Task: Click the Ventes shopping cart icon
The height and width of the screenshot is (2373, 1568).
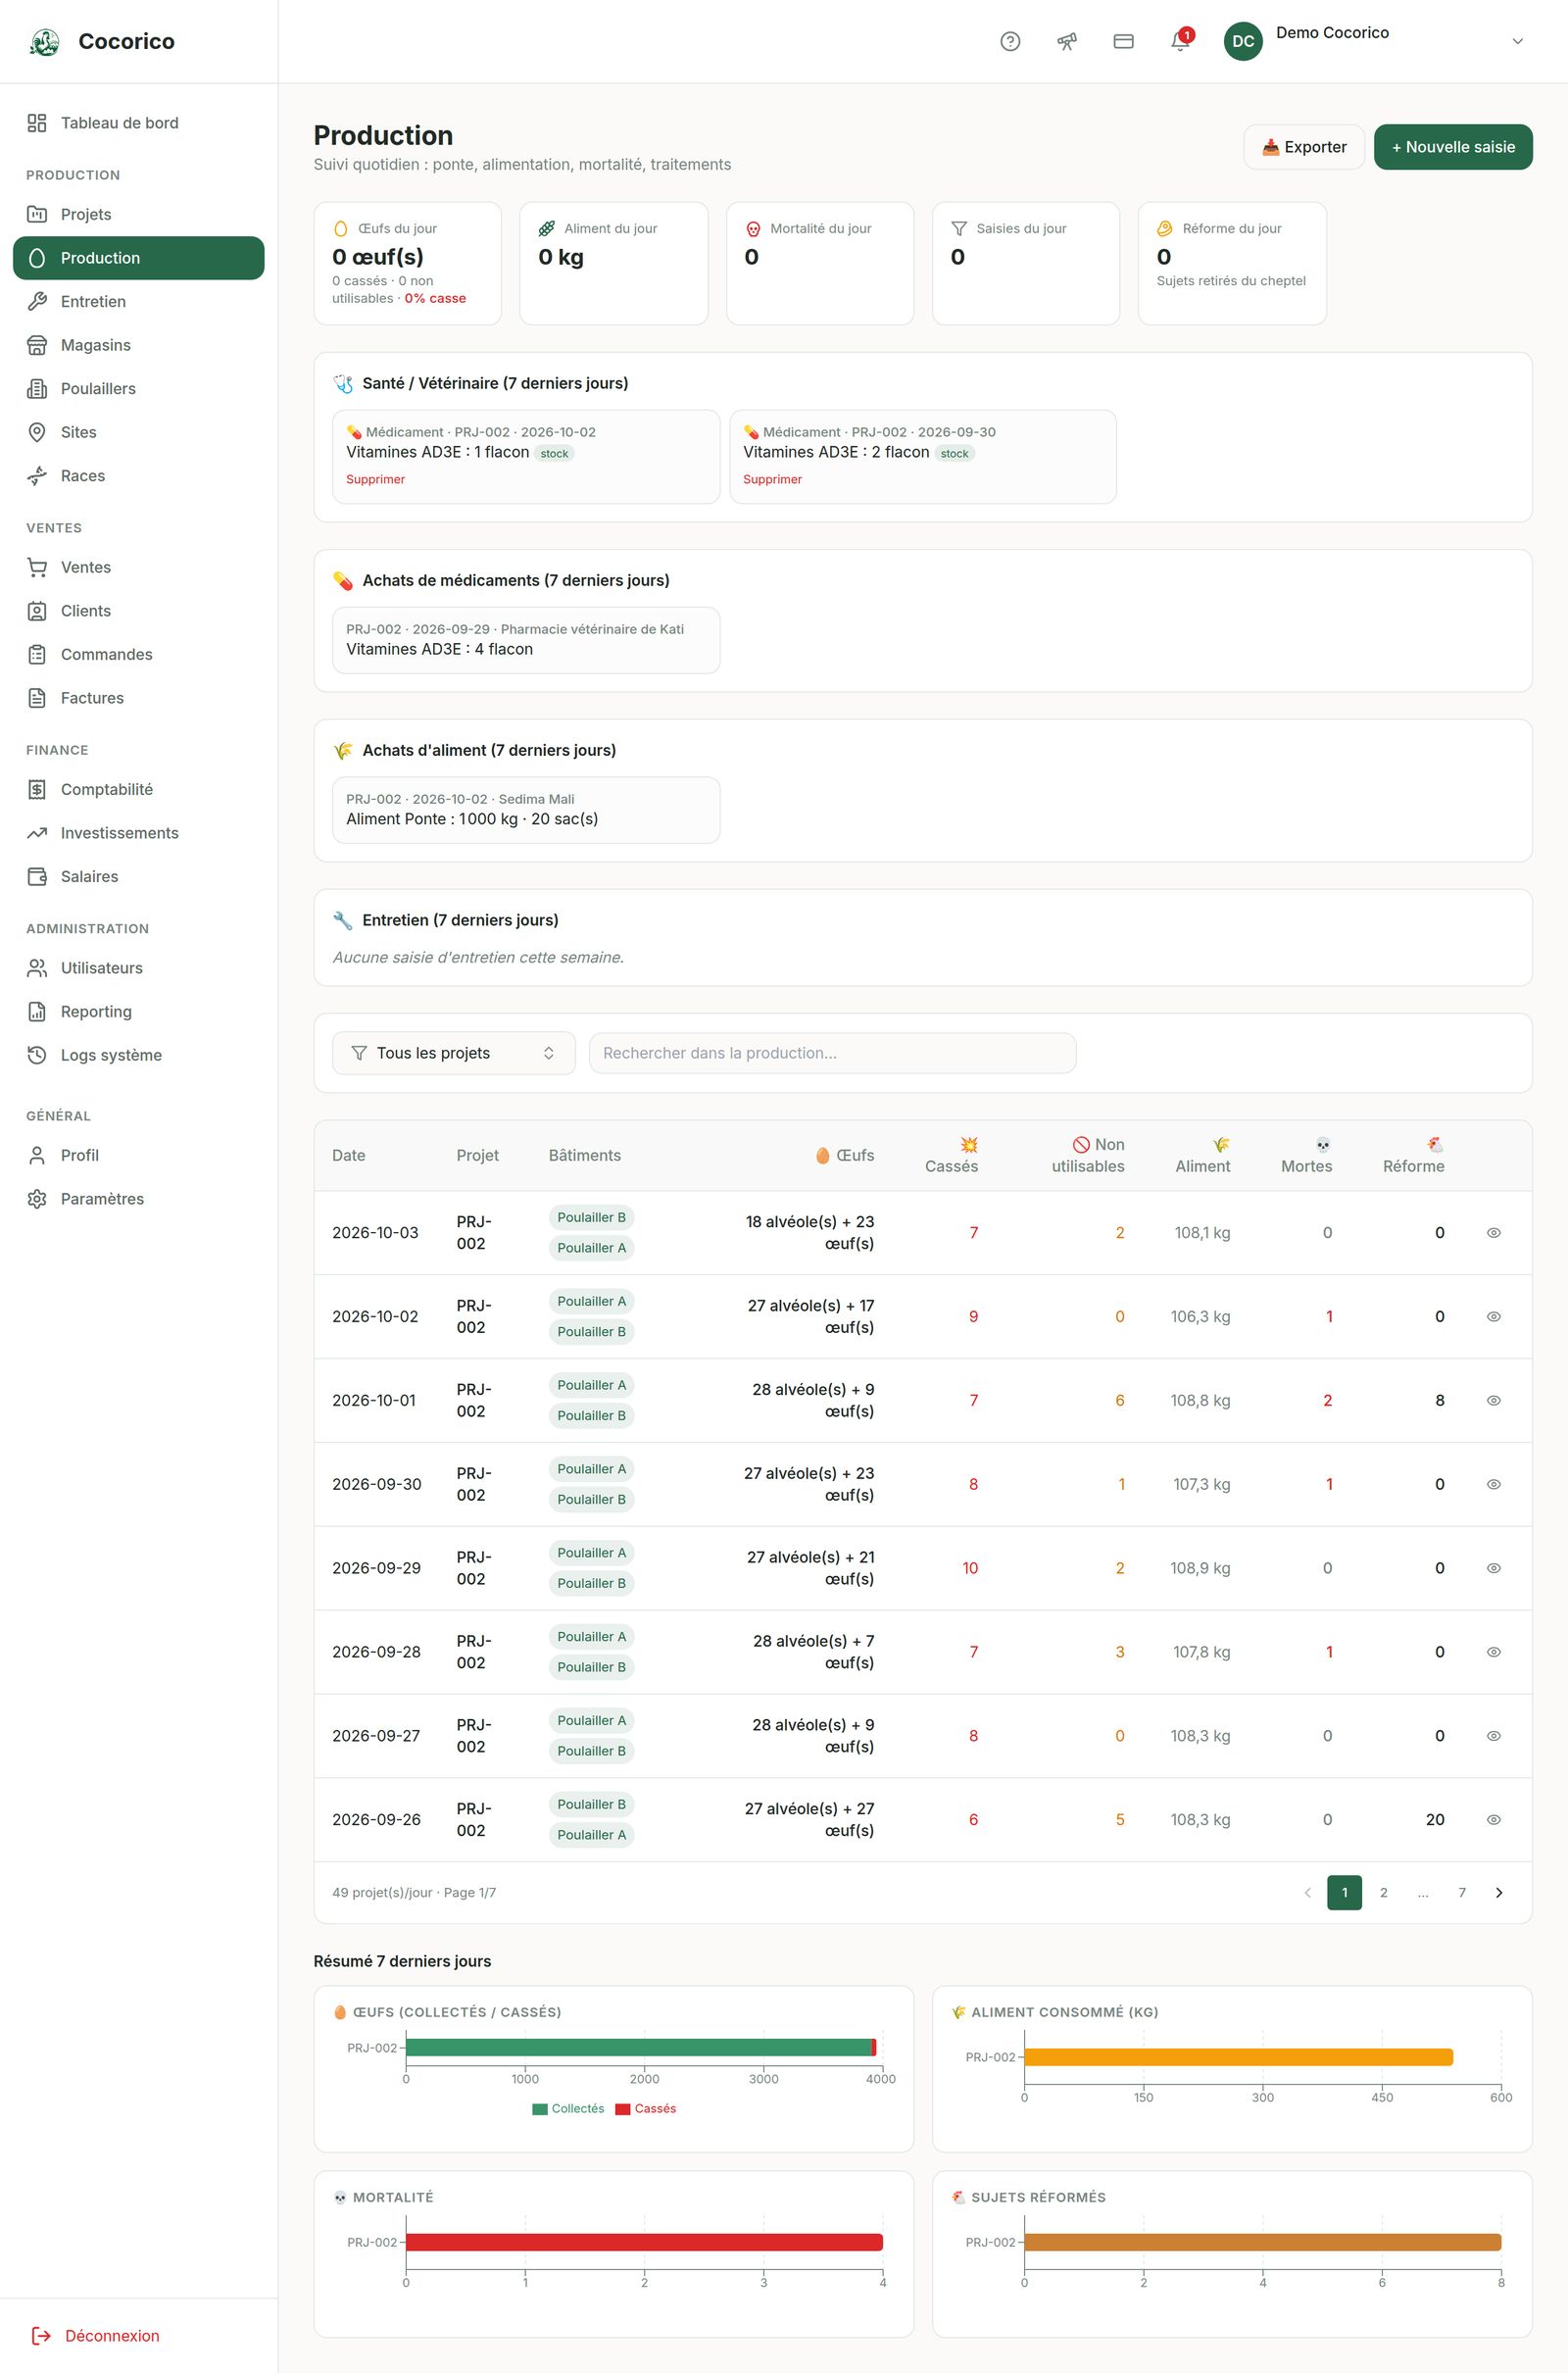Action: click(x=37, y=567)
